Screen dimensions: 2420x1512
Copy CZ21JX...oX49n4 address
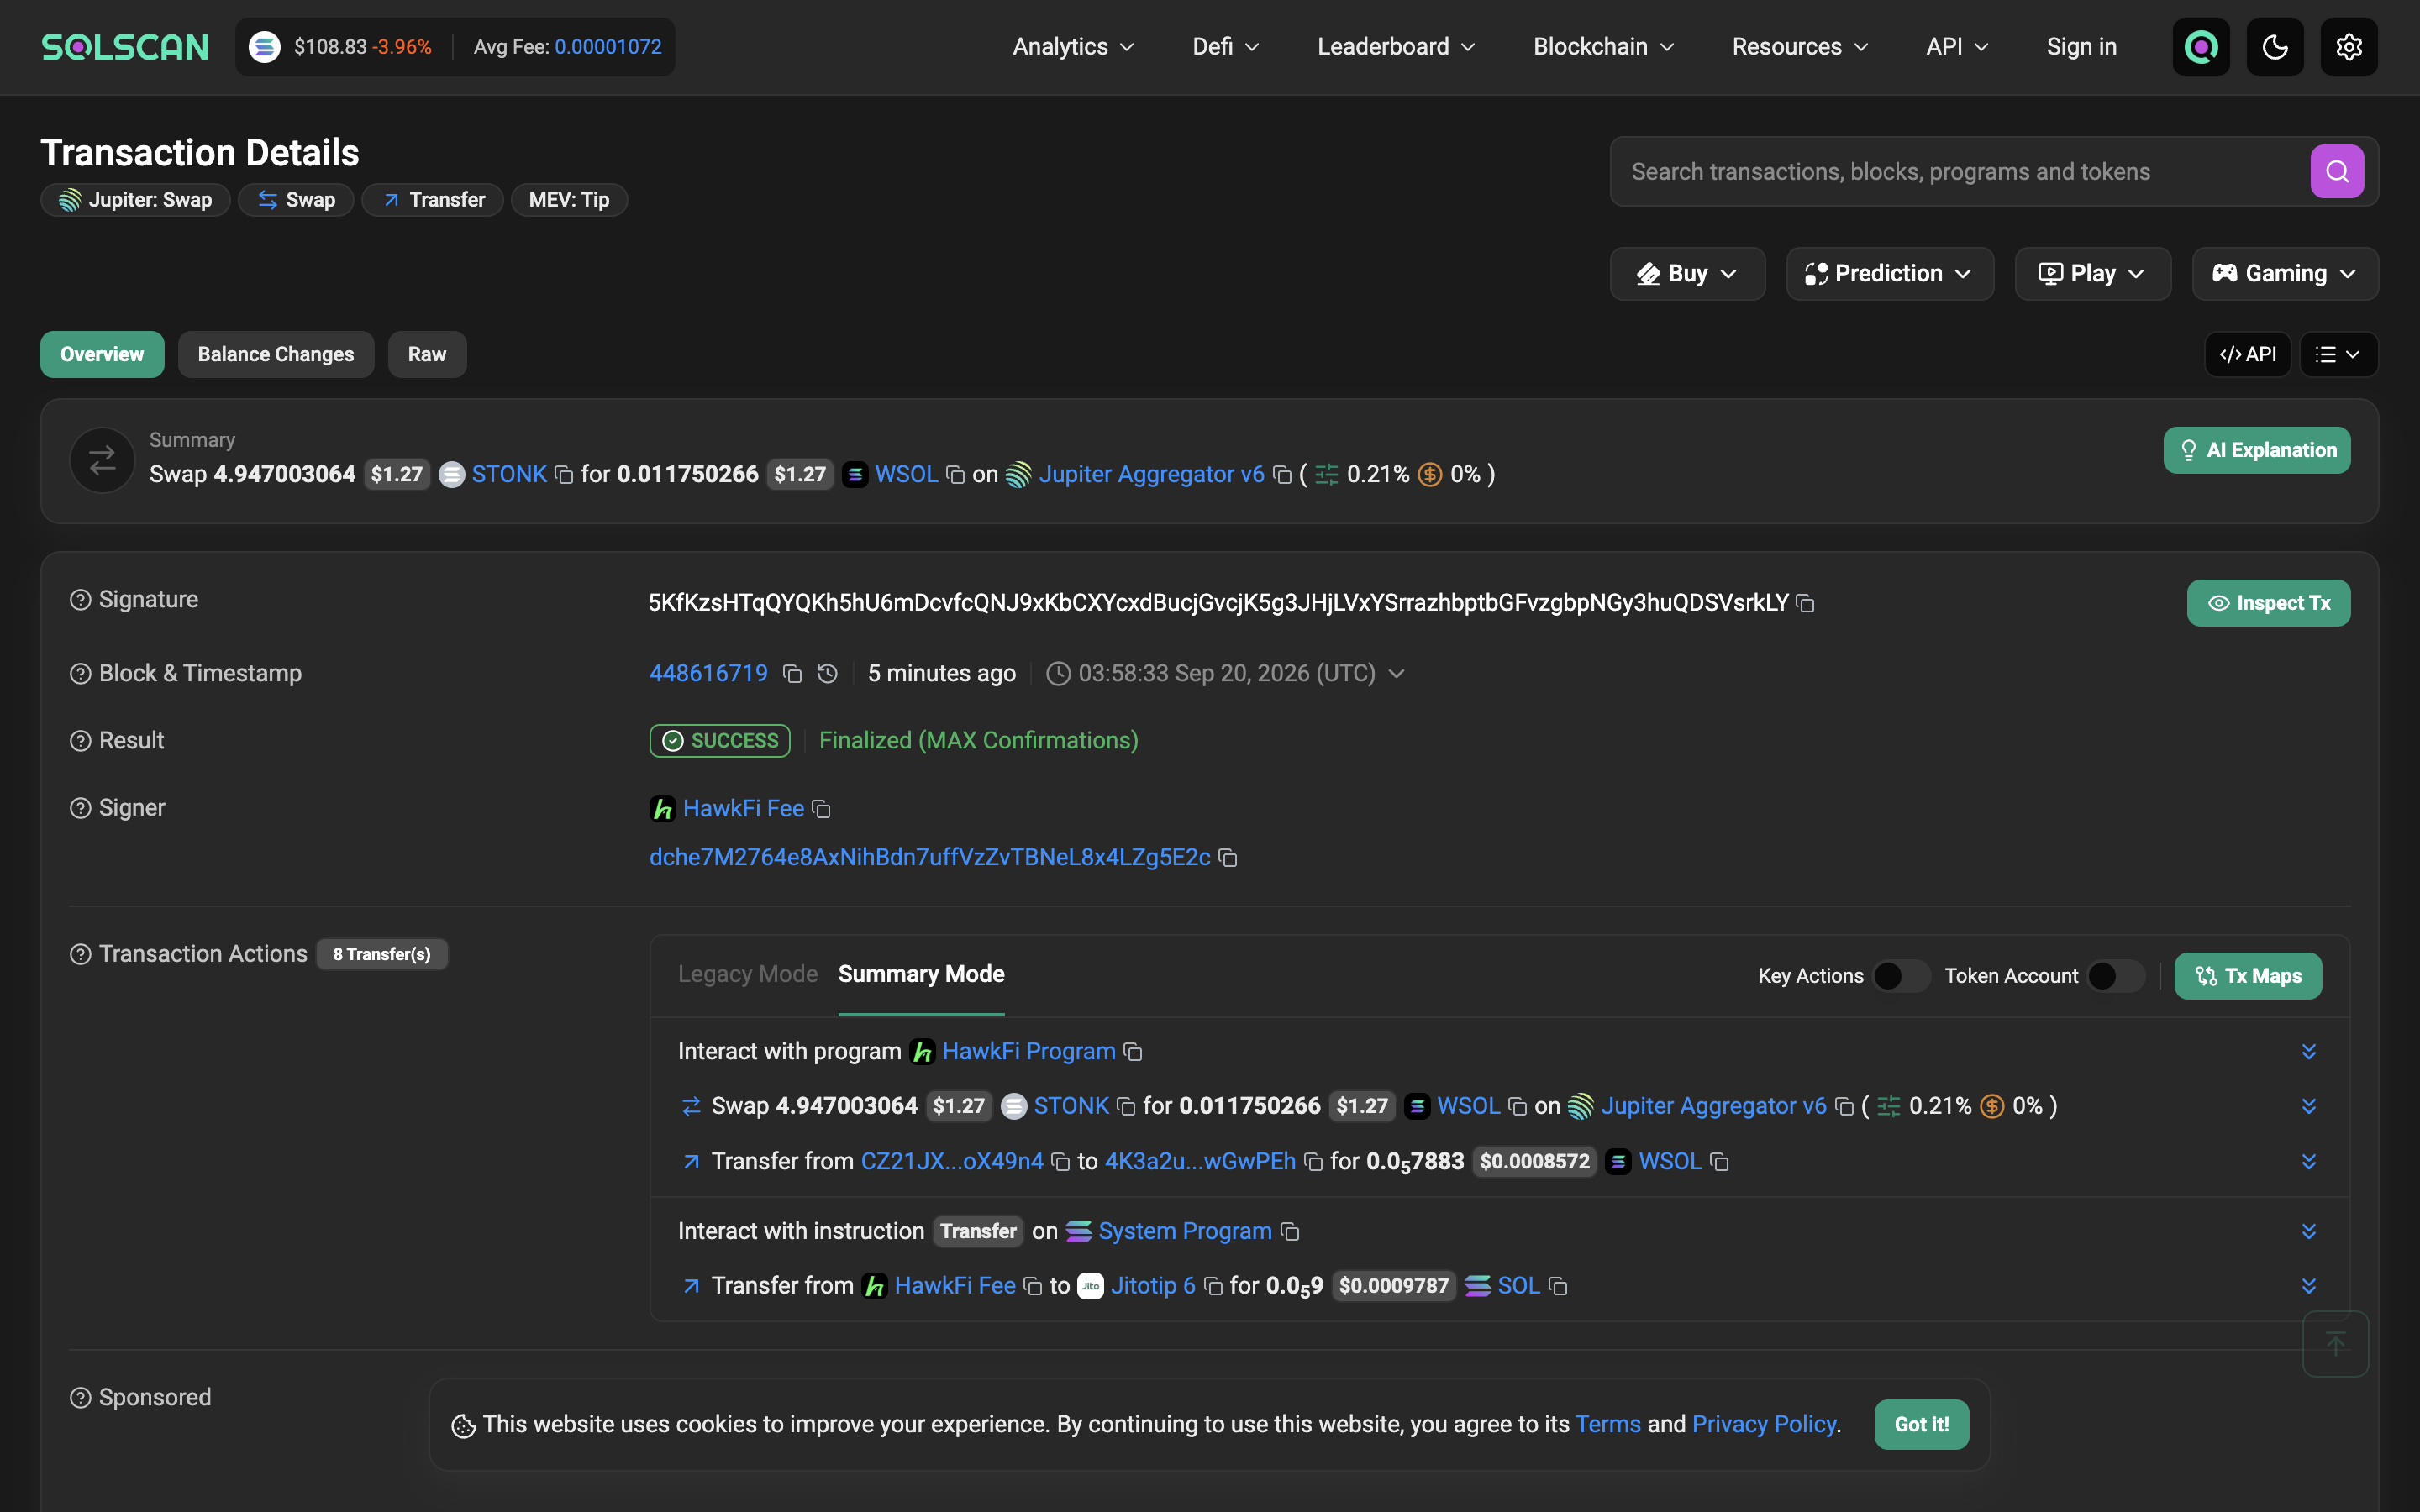click(1061, 1162)
